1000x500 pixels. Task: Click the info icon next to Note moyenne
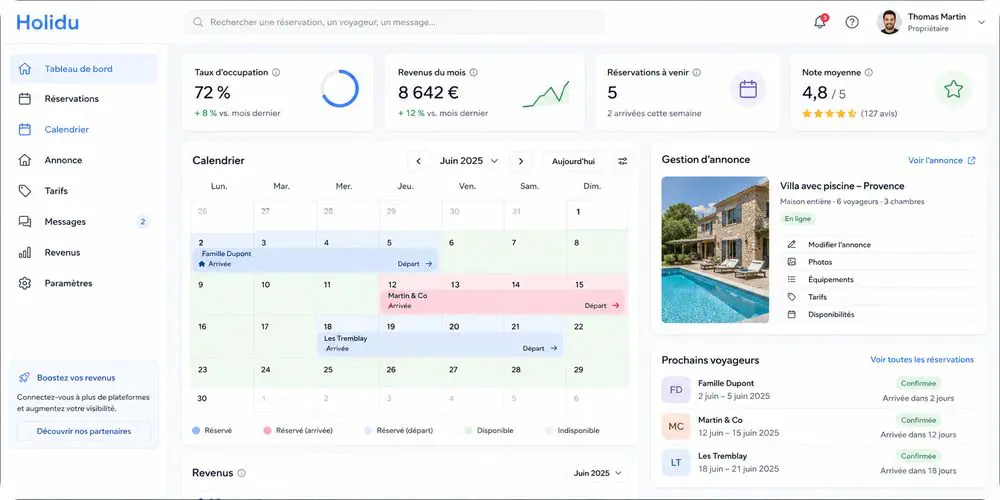pyautogui.click(x=869, y=73)
